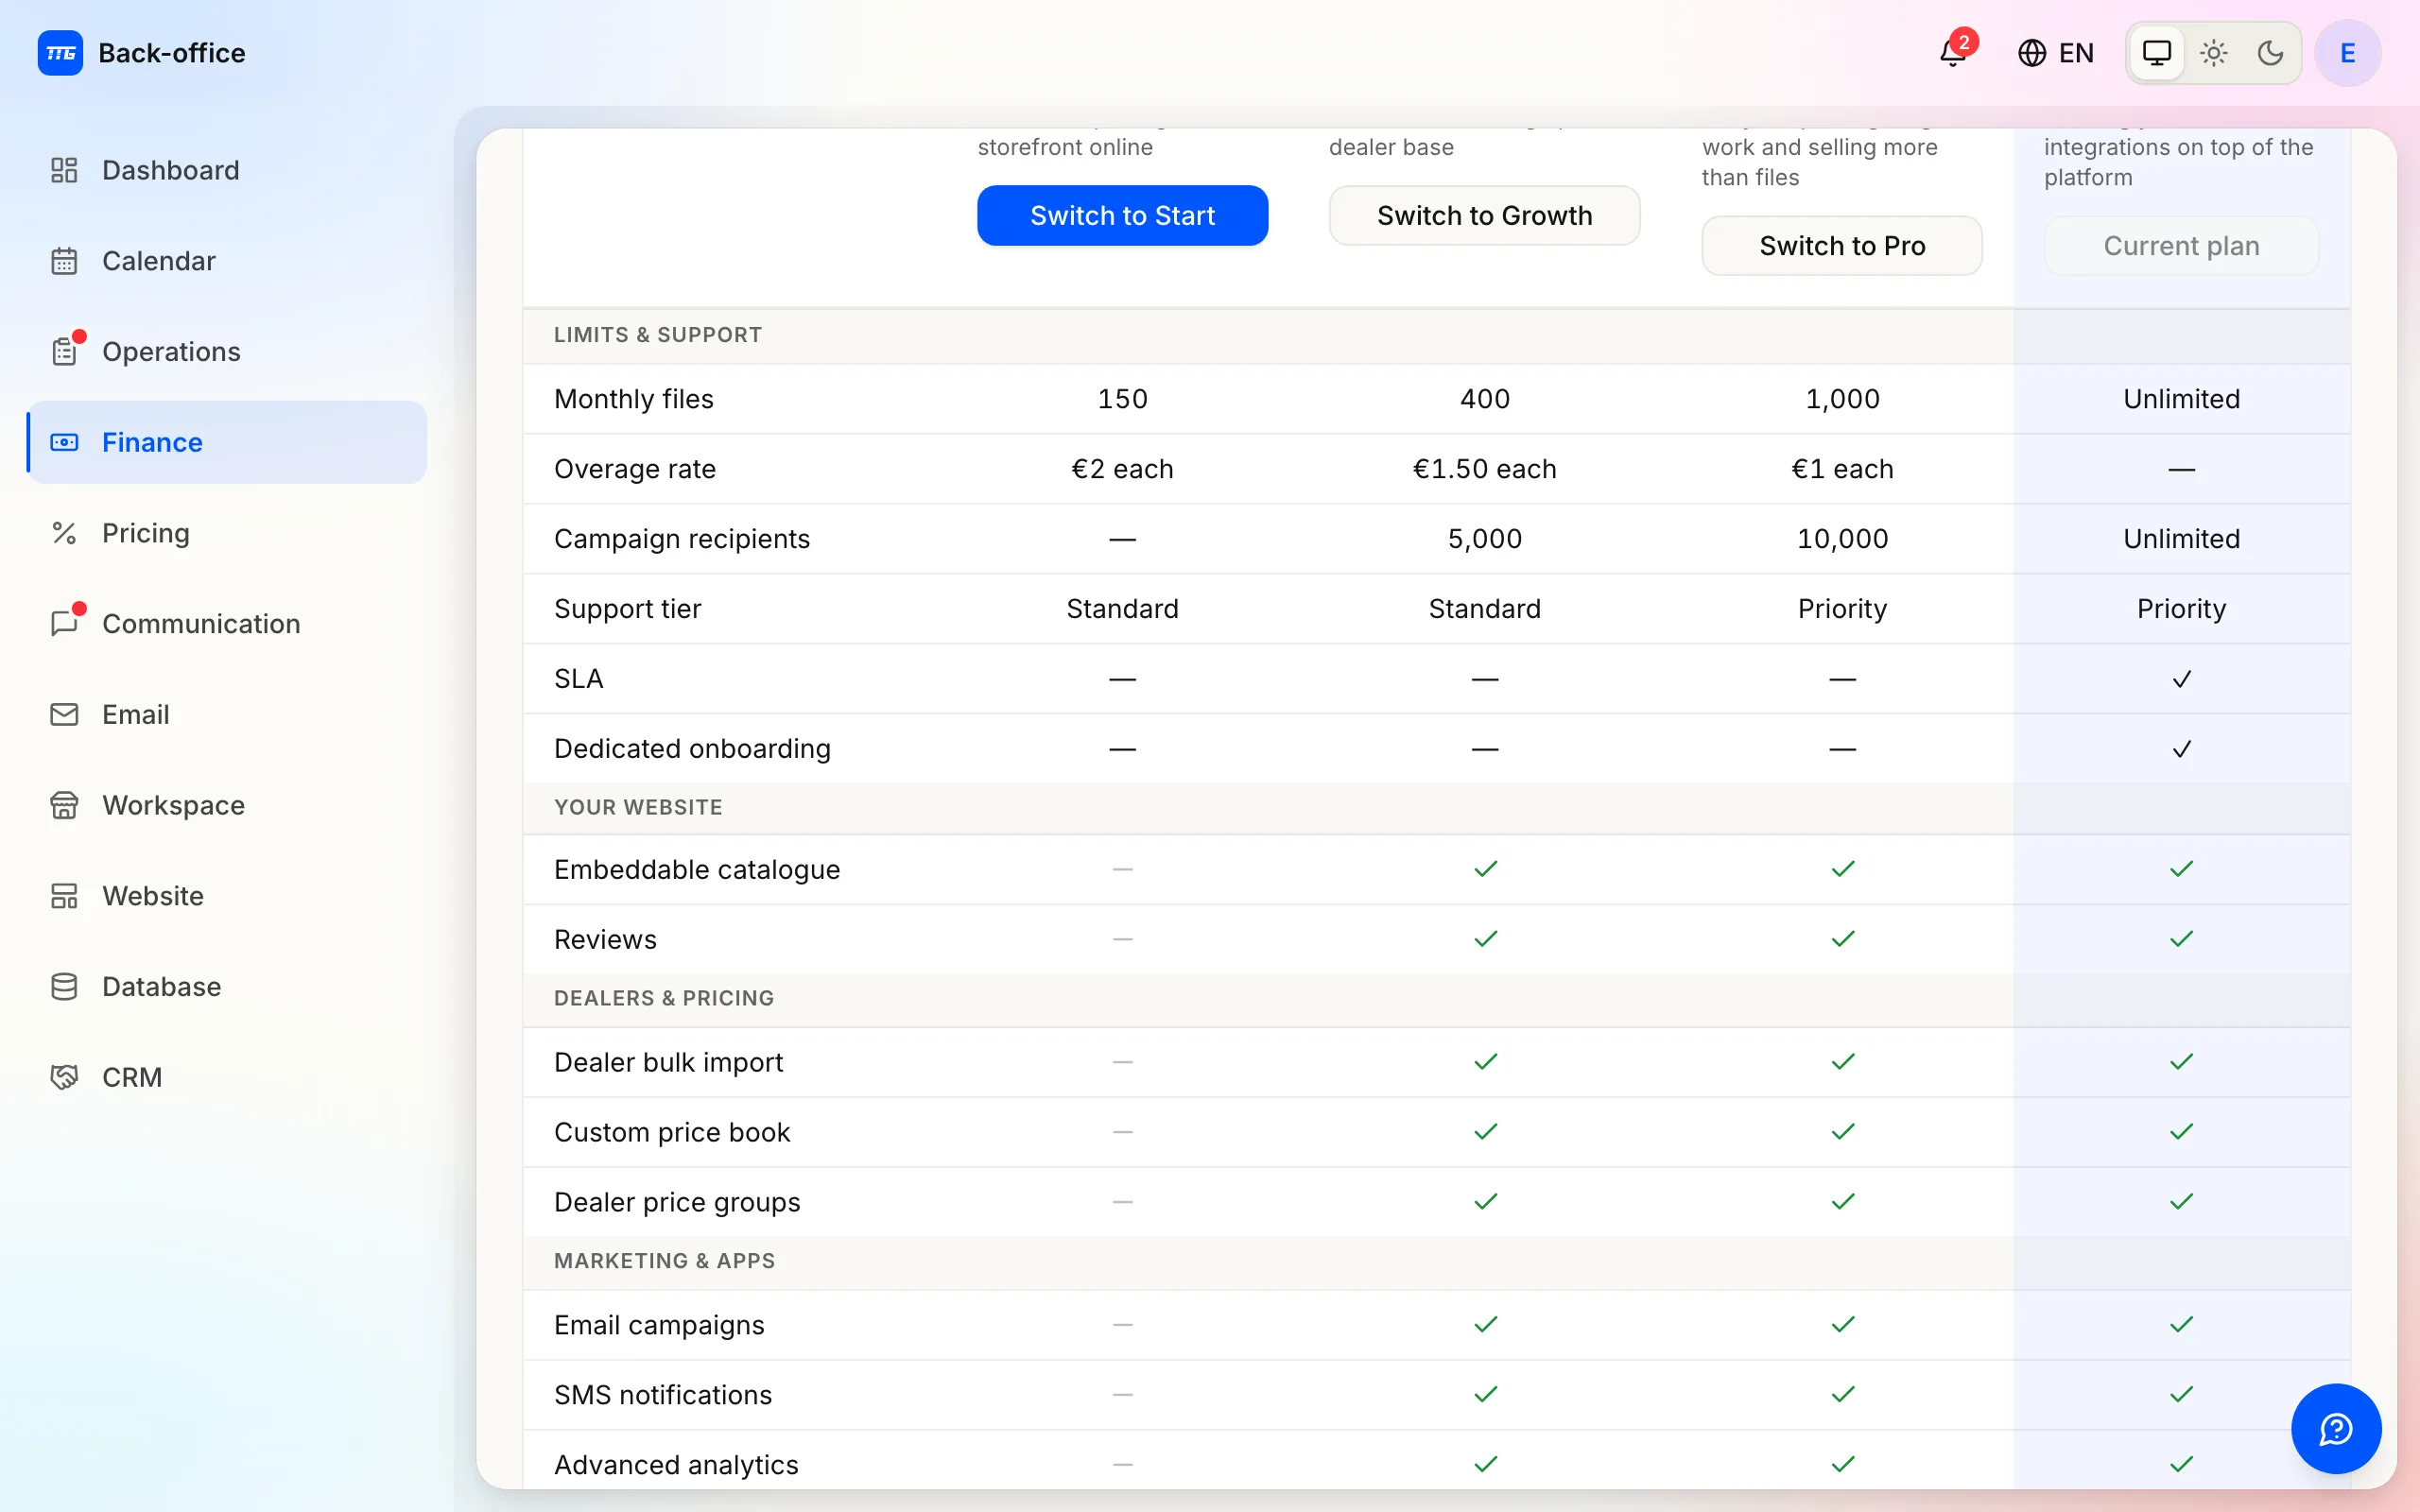This screenshot has height=1512, width=2420.
Task: Click the MARKETING & APPS section header
Action: [665, 1261]
